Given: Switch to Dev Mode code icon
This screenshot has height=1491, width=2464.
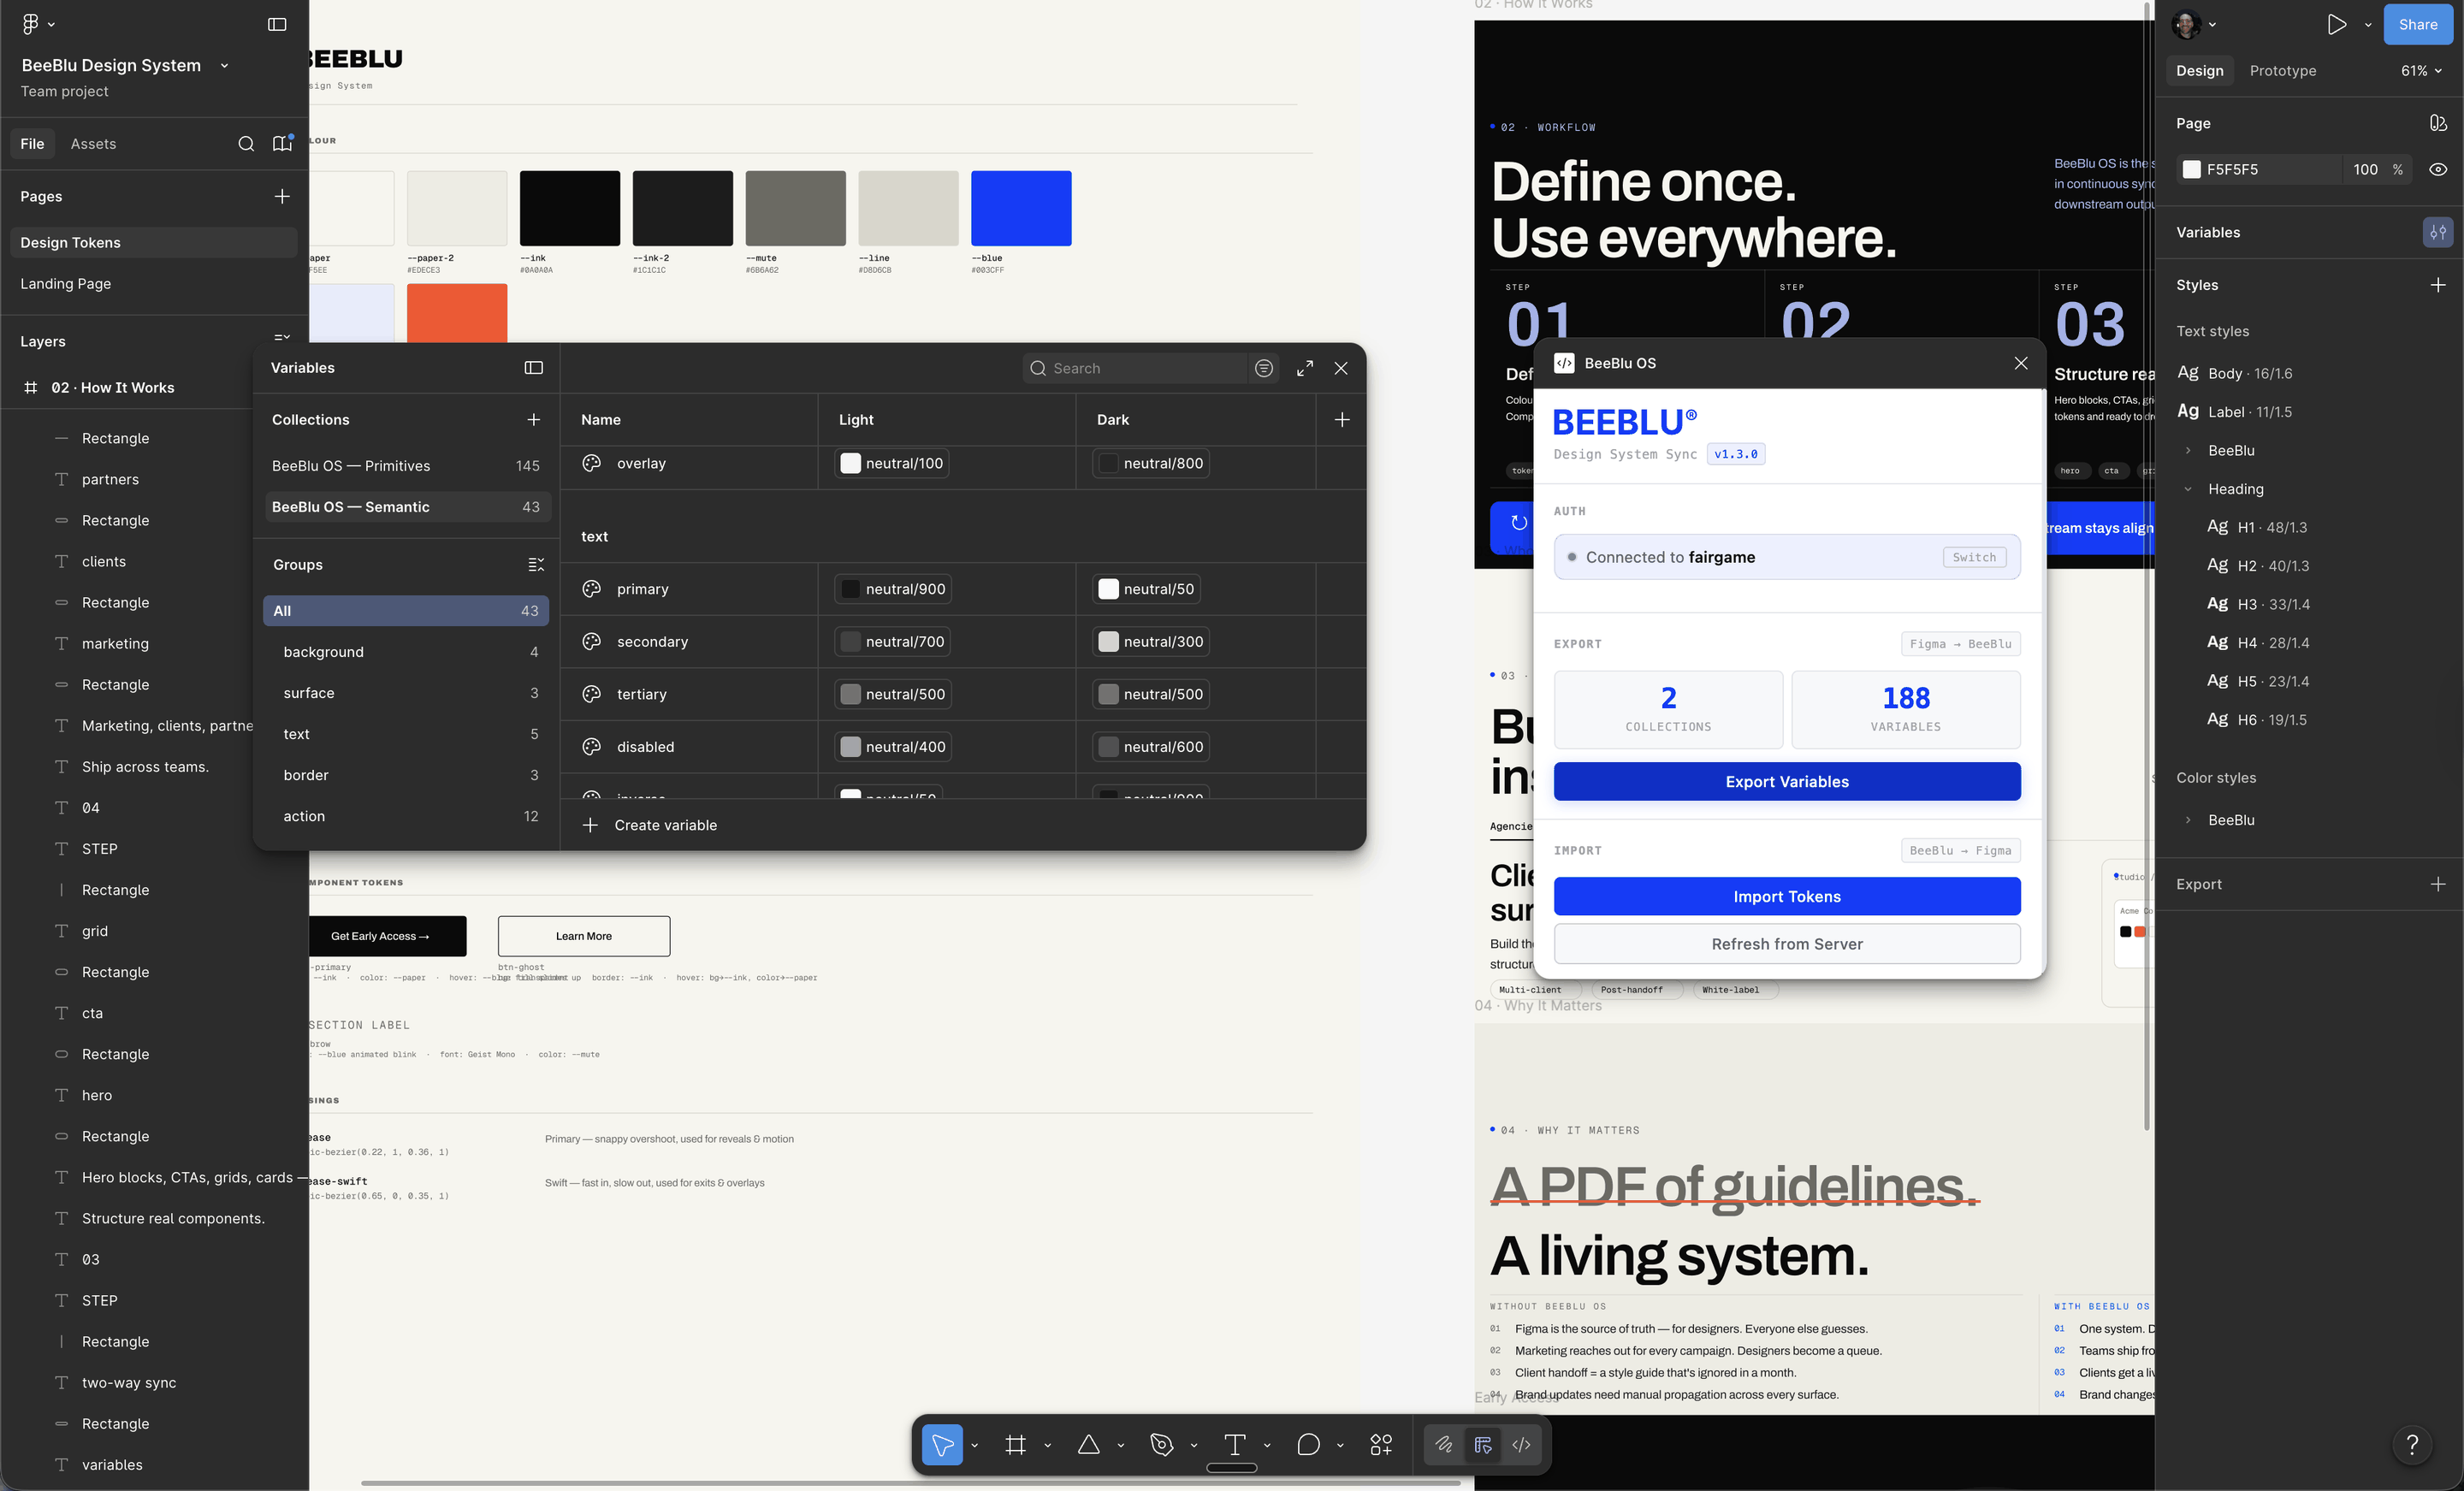Looking at the screenshot, I should (x=1521, y=1444).
